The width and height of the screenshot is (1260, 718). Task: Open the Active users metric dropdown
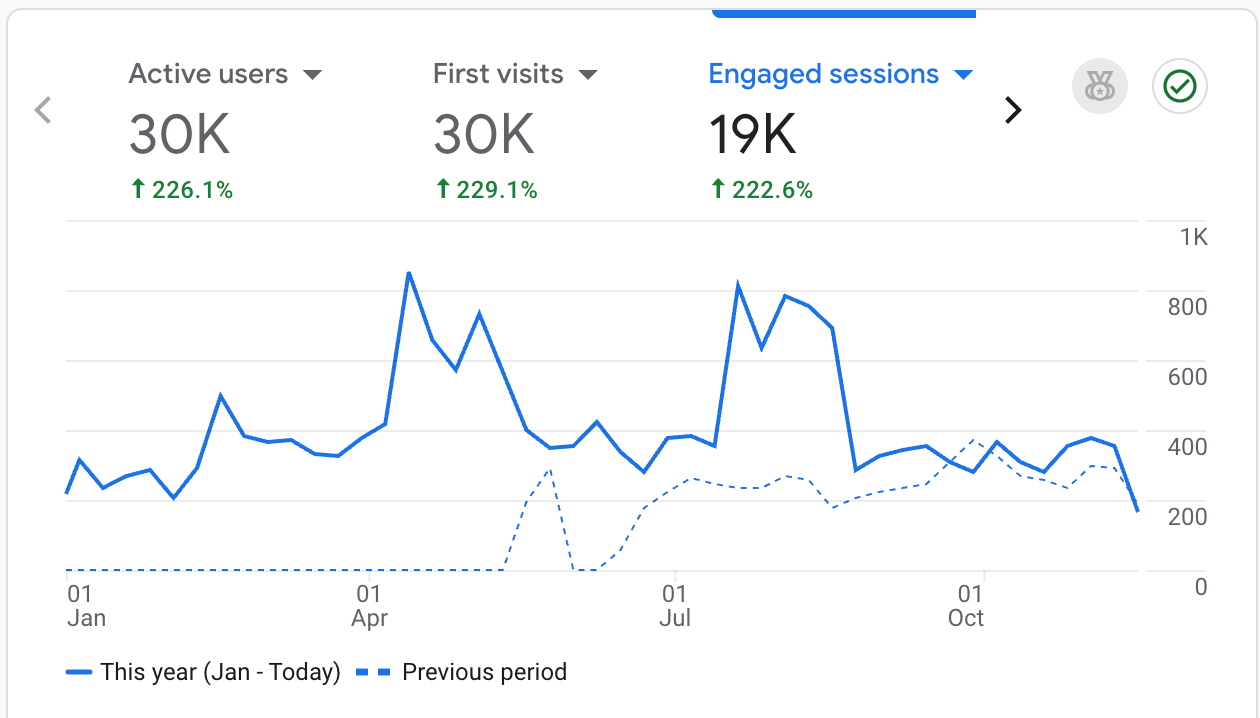pos(312,75)
